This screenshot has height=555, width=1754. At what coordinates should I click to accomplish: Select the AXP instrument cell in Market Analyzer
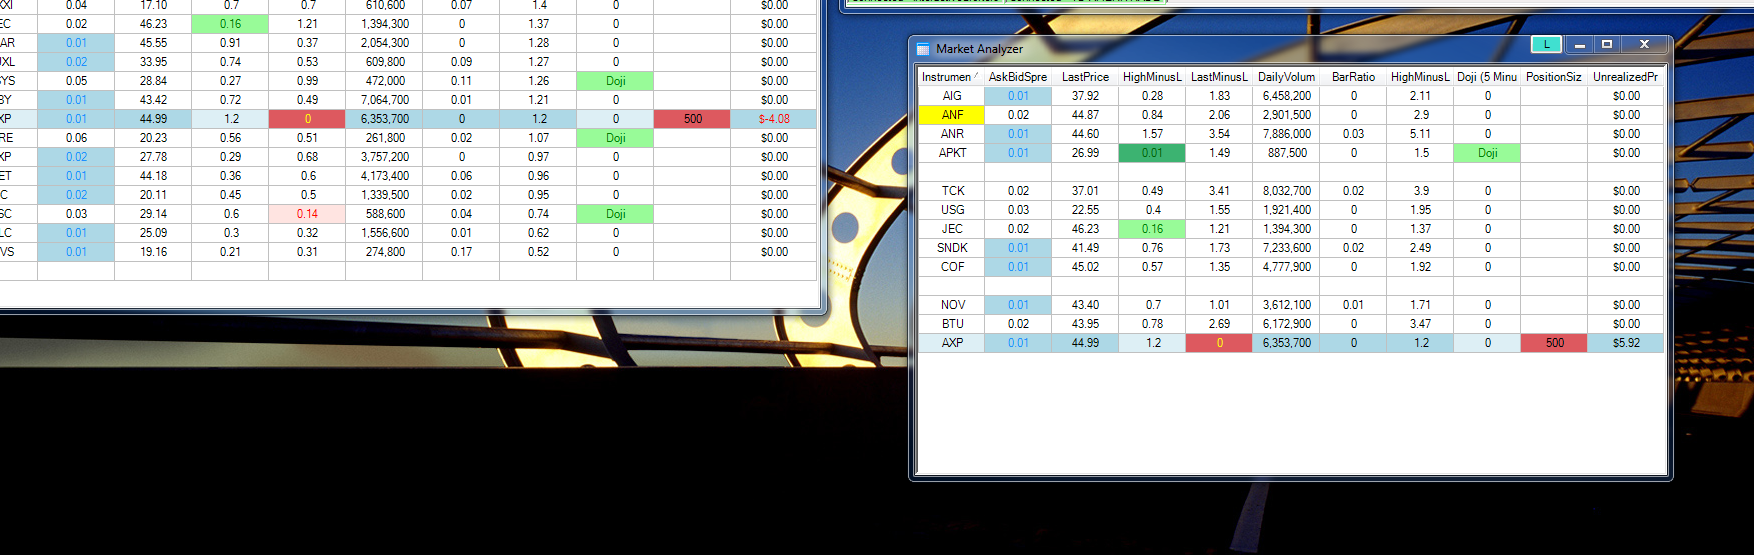click(952, 343)
